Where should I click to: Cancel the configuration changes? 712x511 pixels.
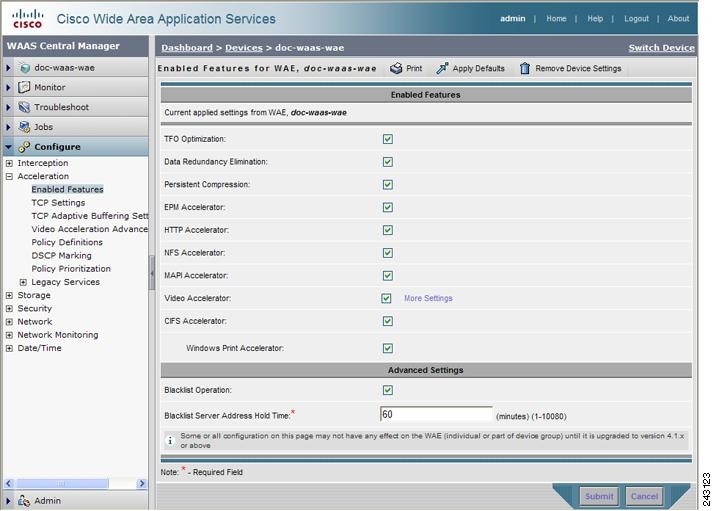pyautogui.click(x=644, y=496)
